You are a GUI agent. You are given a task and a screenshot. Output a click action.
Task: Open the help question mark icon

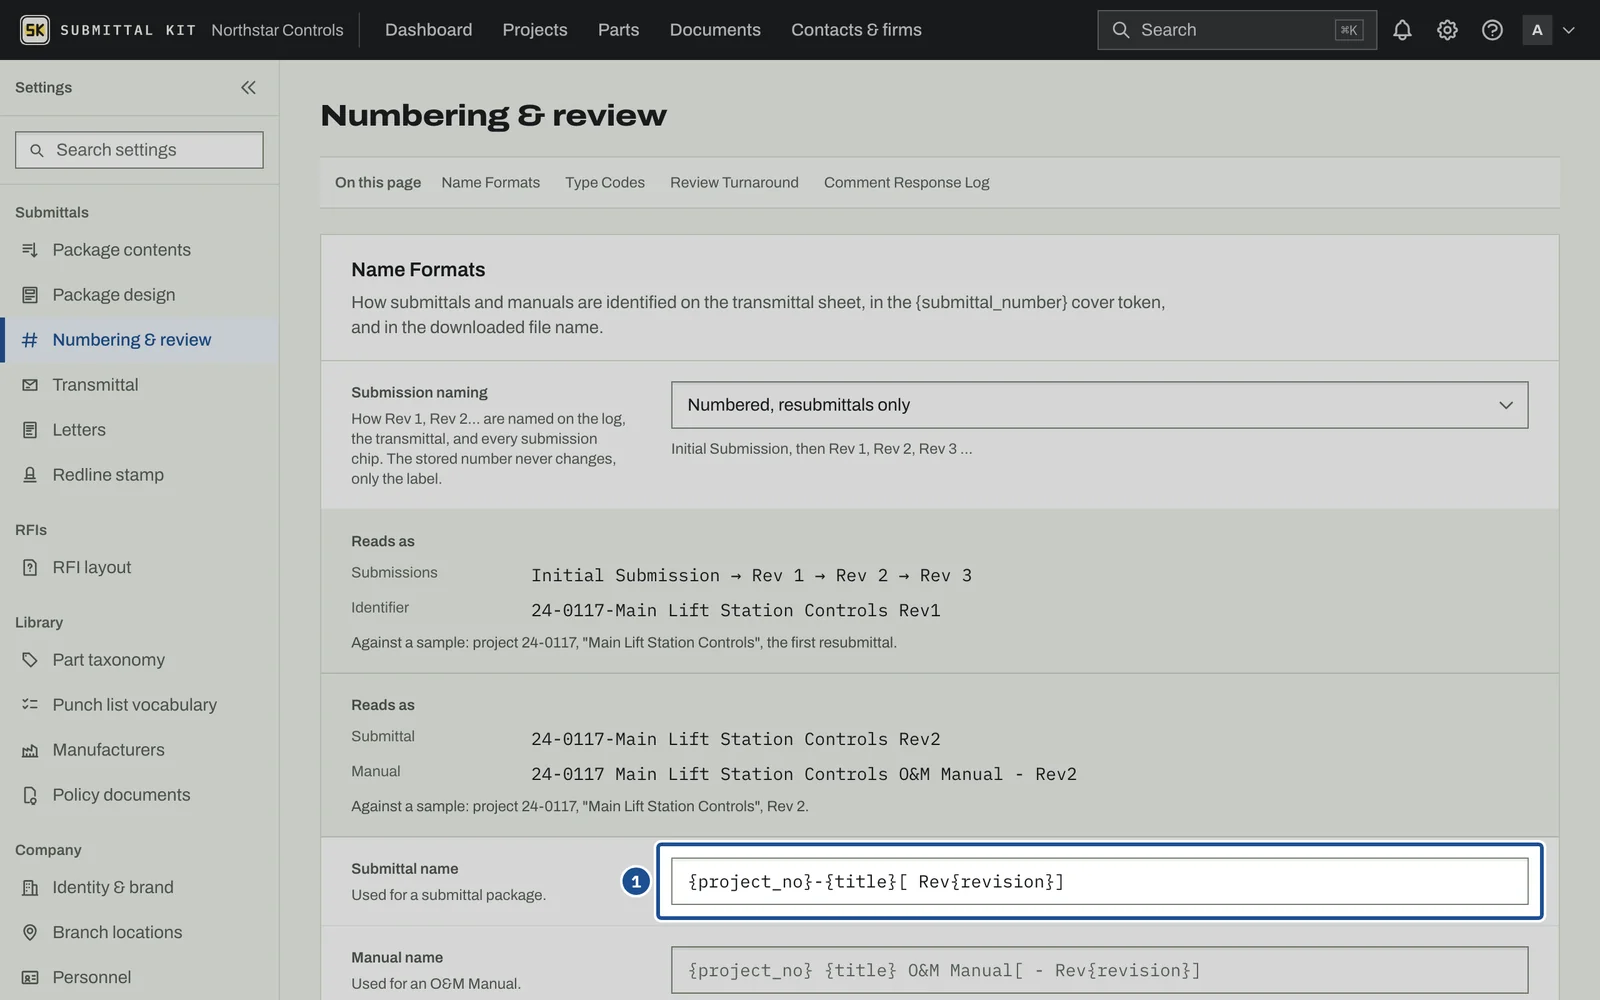(1492, 30)
